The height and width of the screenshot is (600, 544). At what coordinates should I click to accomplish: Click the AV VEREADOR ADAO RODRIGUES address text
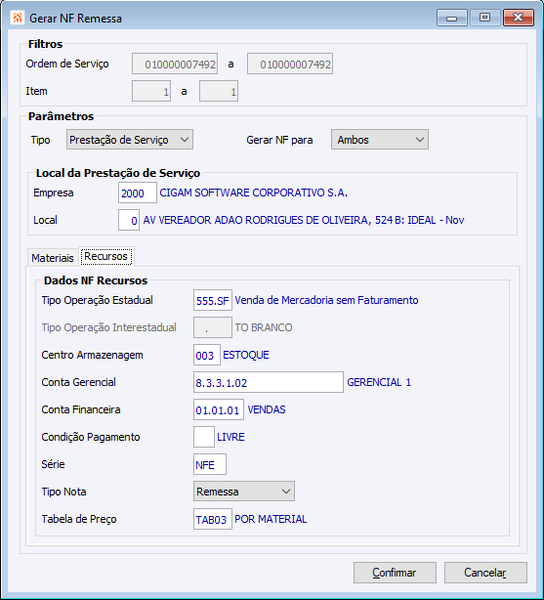(x=303, y=220)
